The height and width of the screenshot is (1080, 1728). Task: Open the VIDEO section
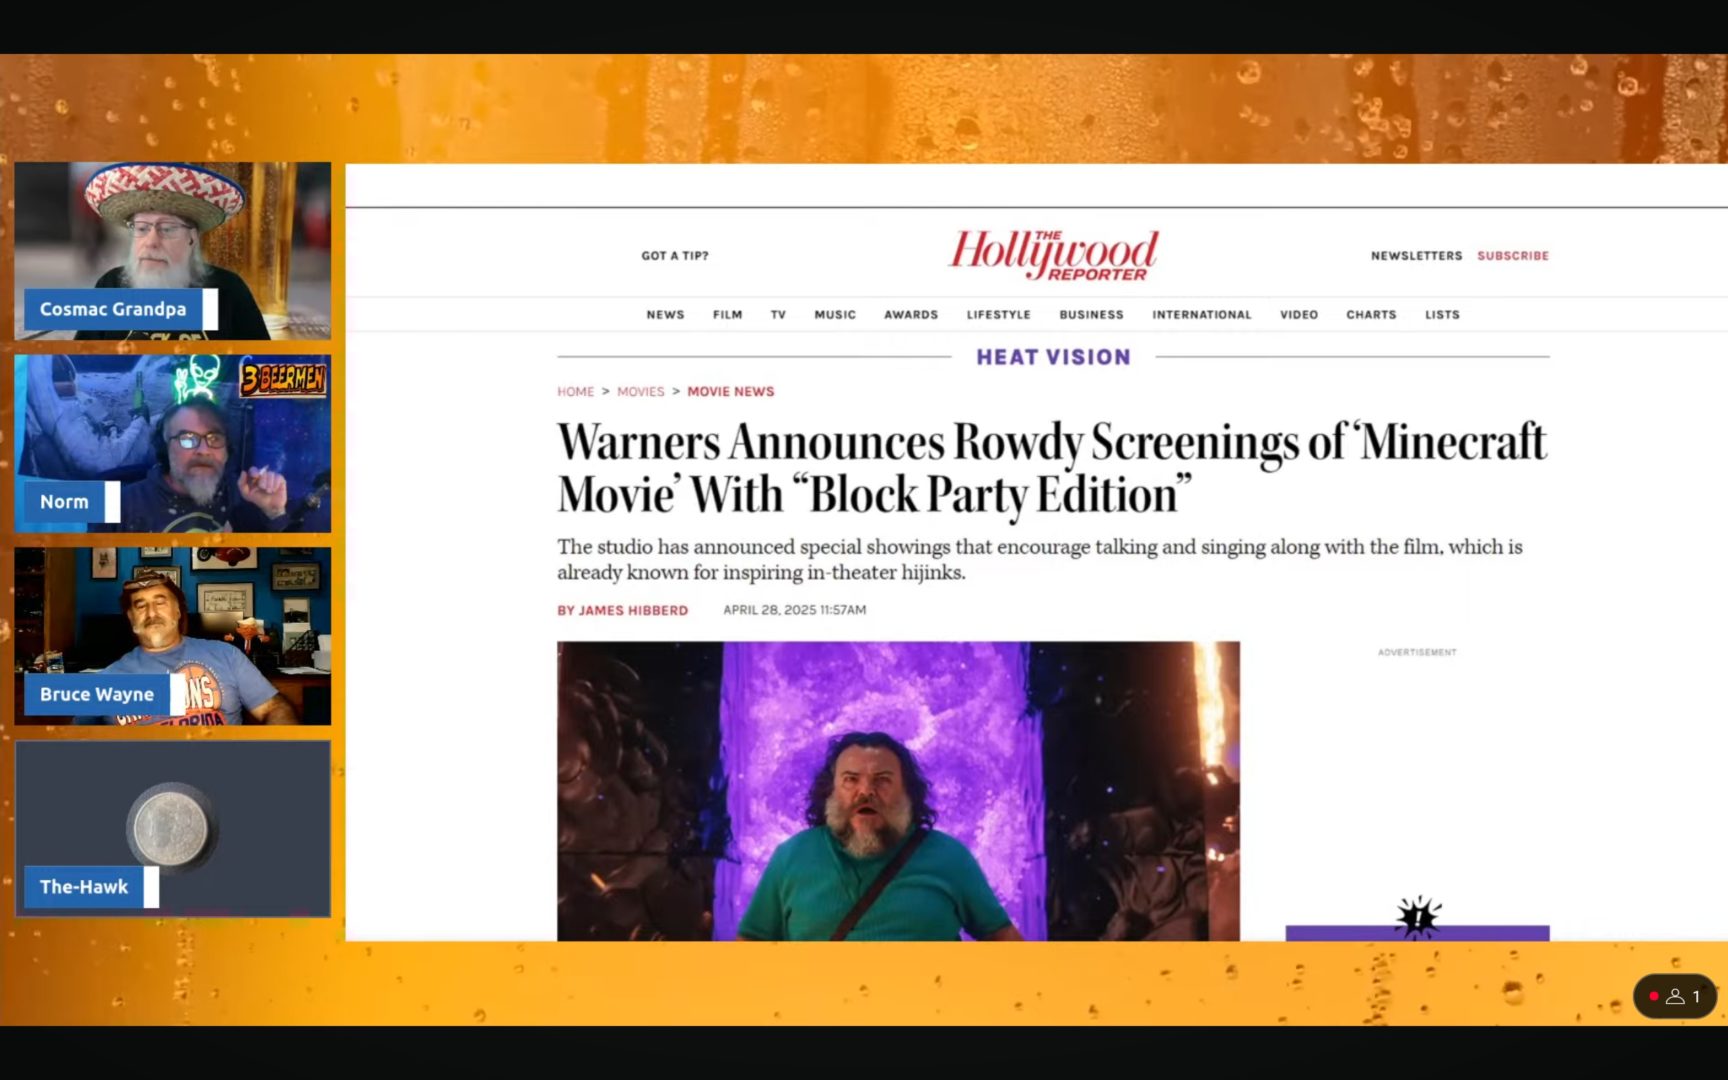pyautogui.click(x=1299, y=315)
